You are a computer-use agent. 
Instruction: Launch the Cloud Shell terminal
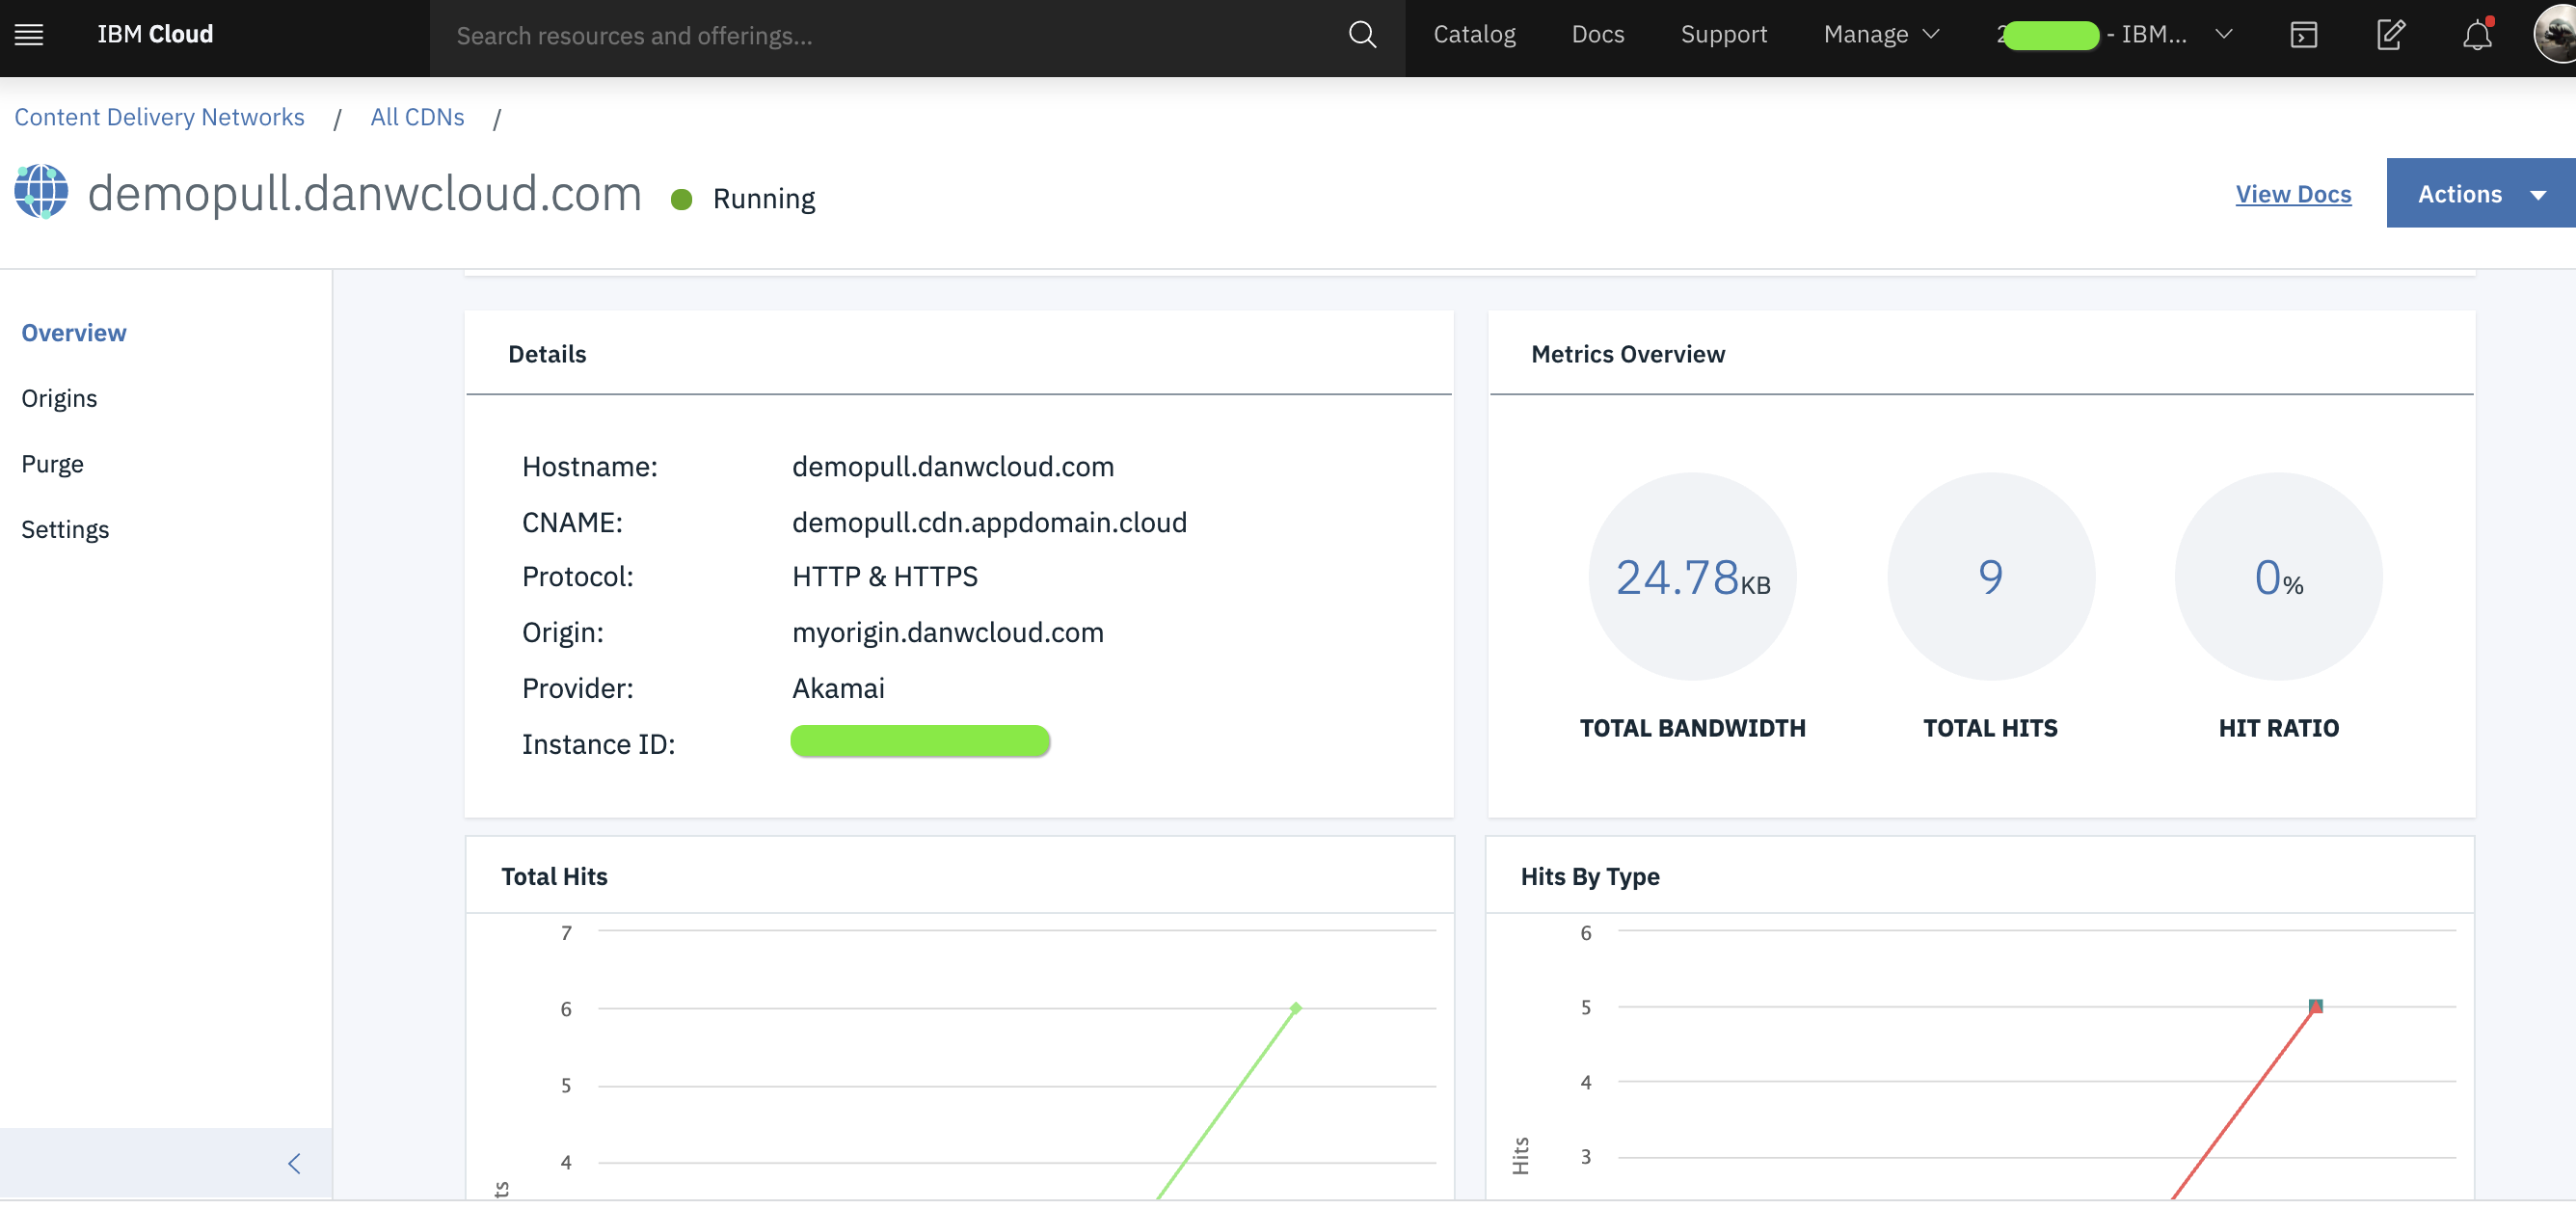pos(2303,35)
